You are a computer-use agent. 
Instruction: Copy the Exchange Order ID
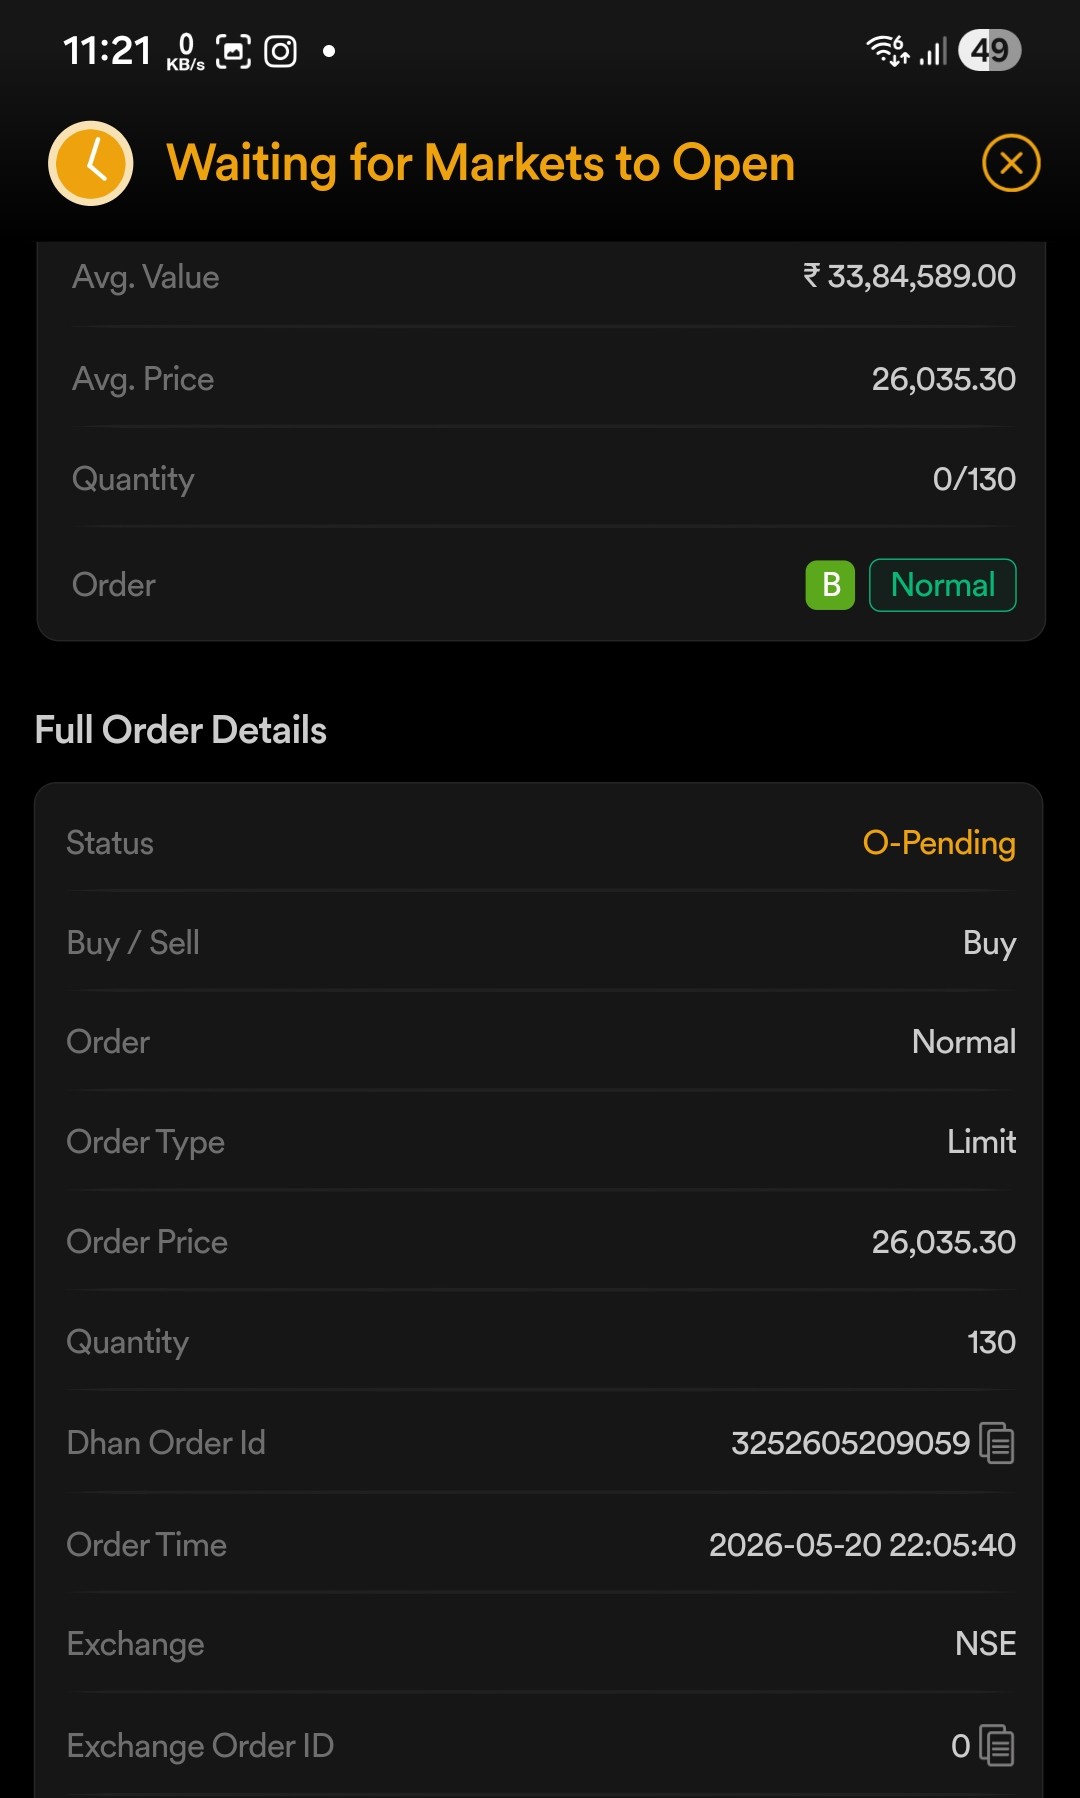(997, 1746)
